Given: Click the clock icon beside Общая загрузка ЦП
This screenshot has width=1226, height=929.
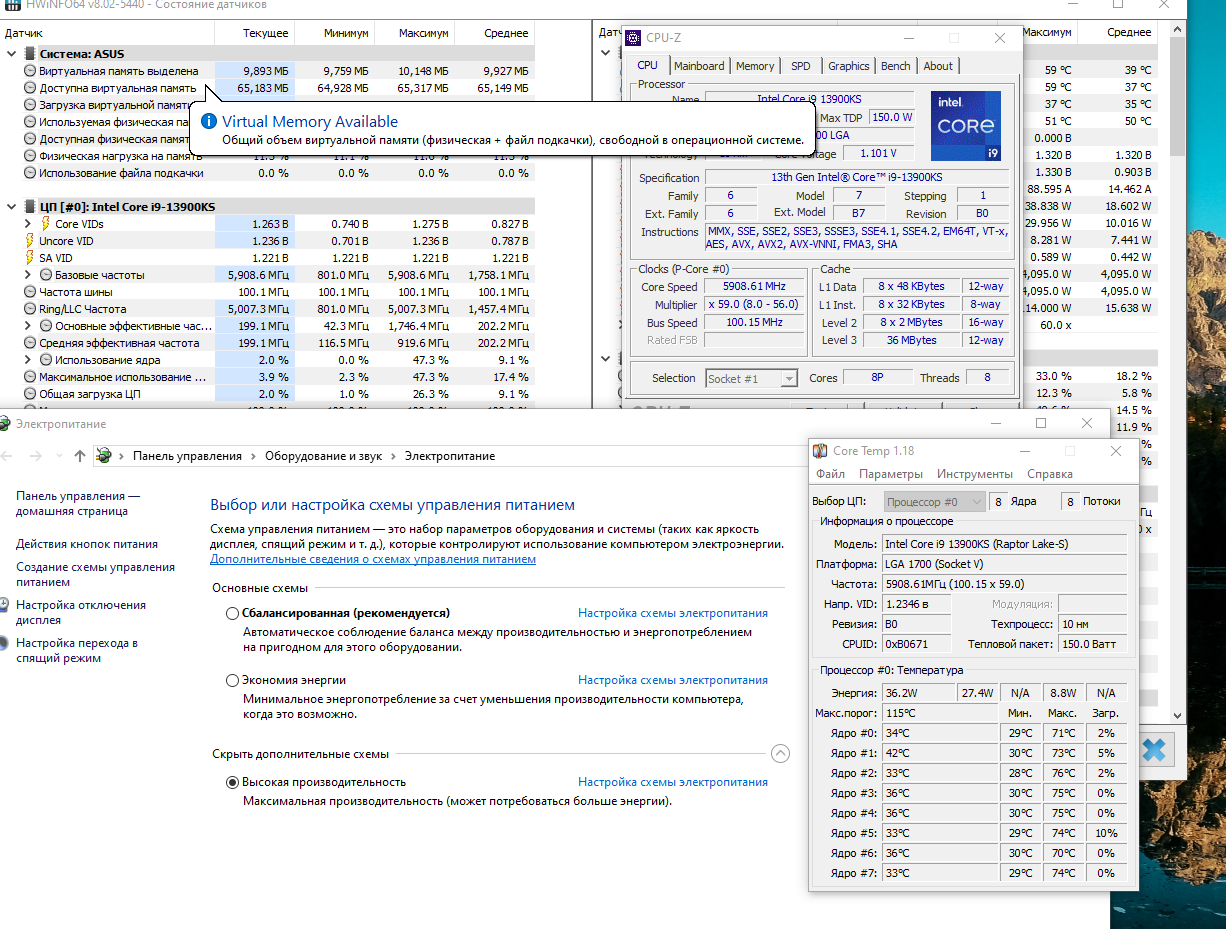Looking at the screenshot, I should tap(30, 394).
